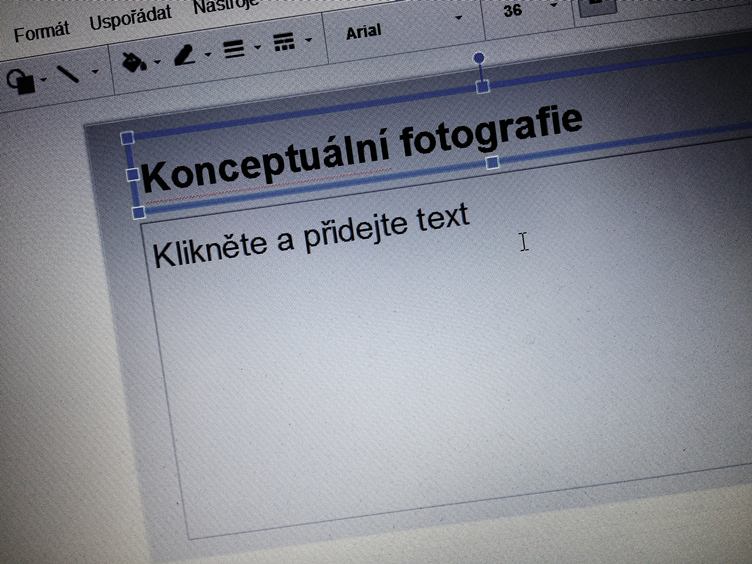The image size is (752, 564).
Task: Open line weight dropdown arrow
Action: point(258,47)
